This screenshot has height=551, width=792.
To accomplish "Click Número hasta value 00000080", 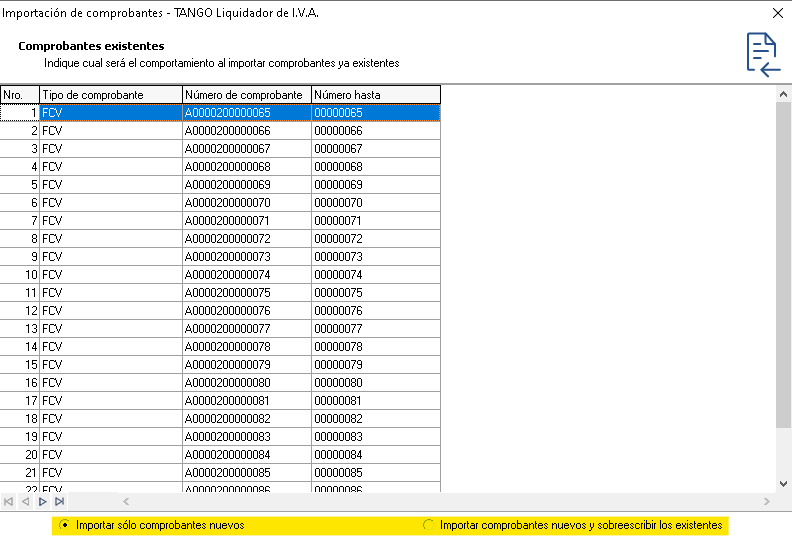I will [x=376, y=383].
